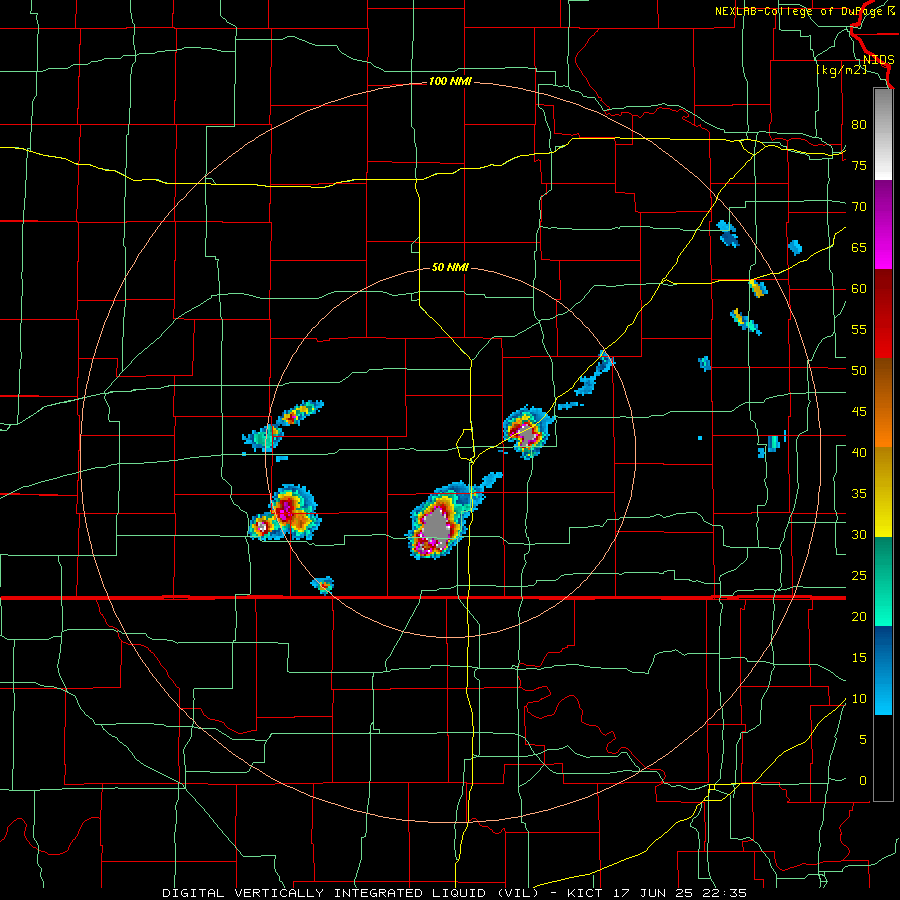This screenshot has width=900, height=900.
Task: Select the red segment of the color scale
Action: (x=883, y=314)
